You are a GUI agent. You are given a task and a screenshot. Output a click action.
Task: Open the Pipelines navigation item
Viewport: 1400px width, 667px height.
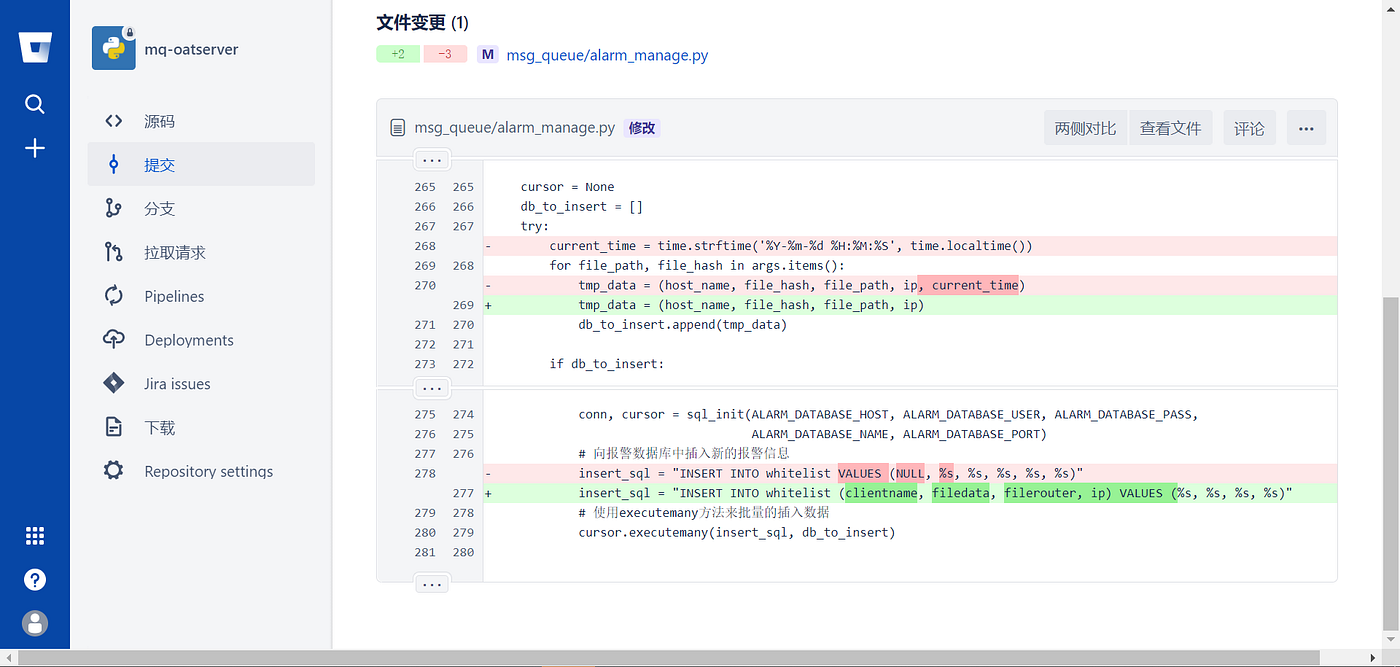click(201, 296)
